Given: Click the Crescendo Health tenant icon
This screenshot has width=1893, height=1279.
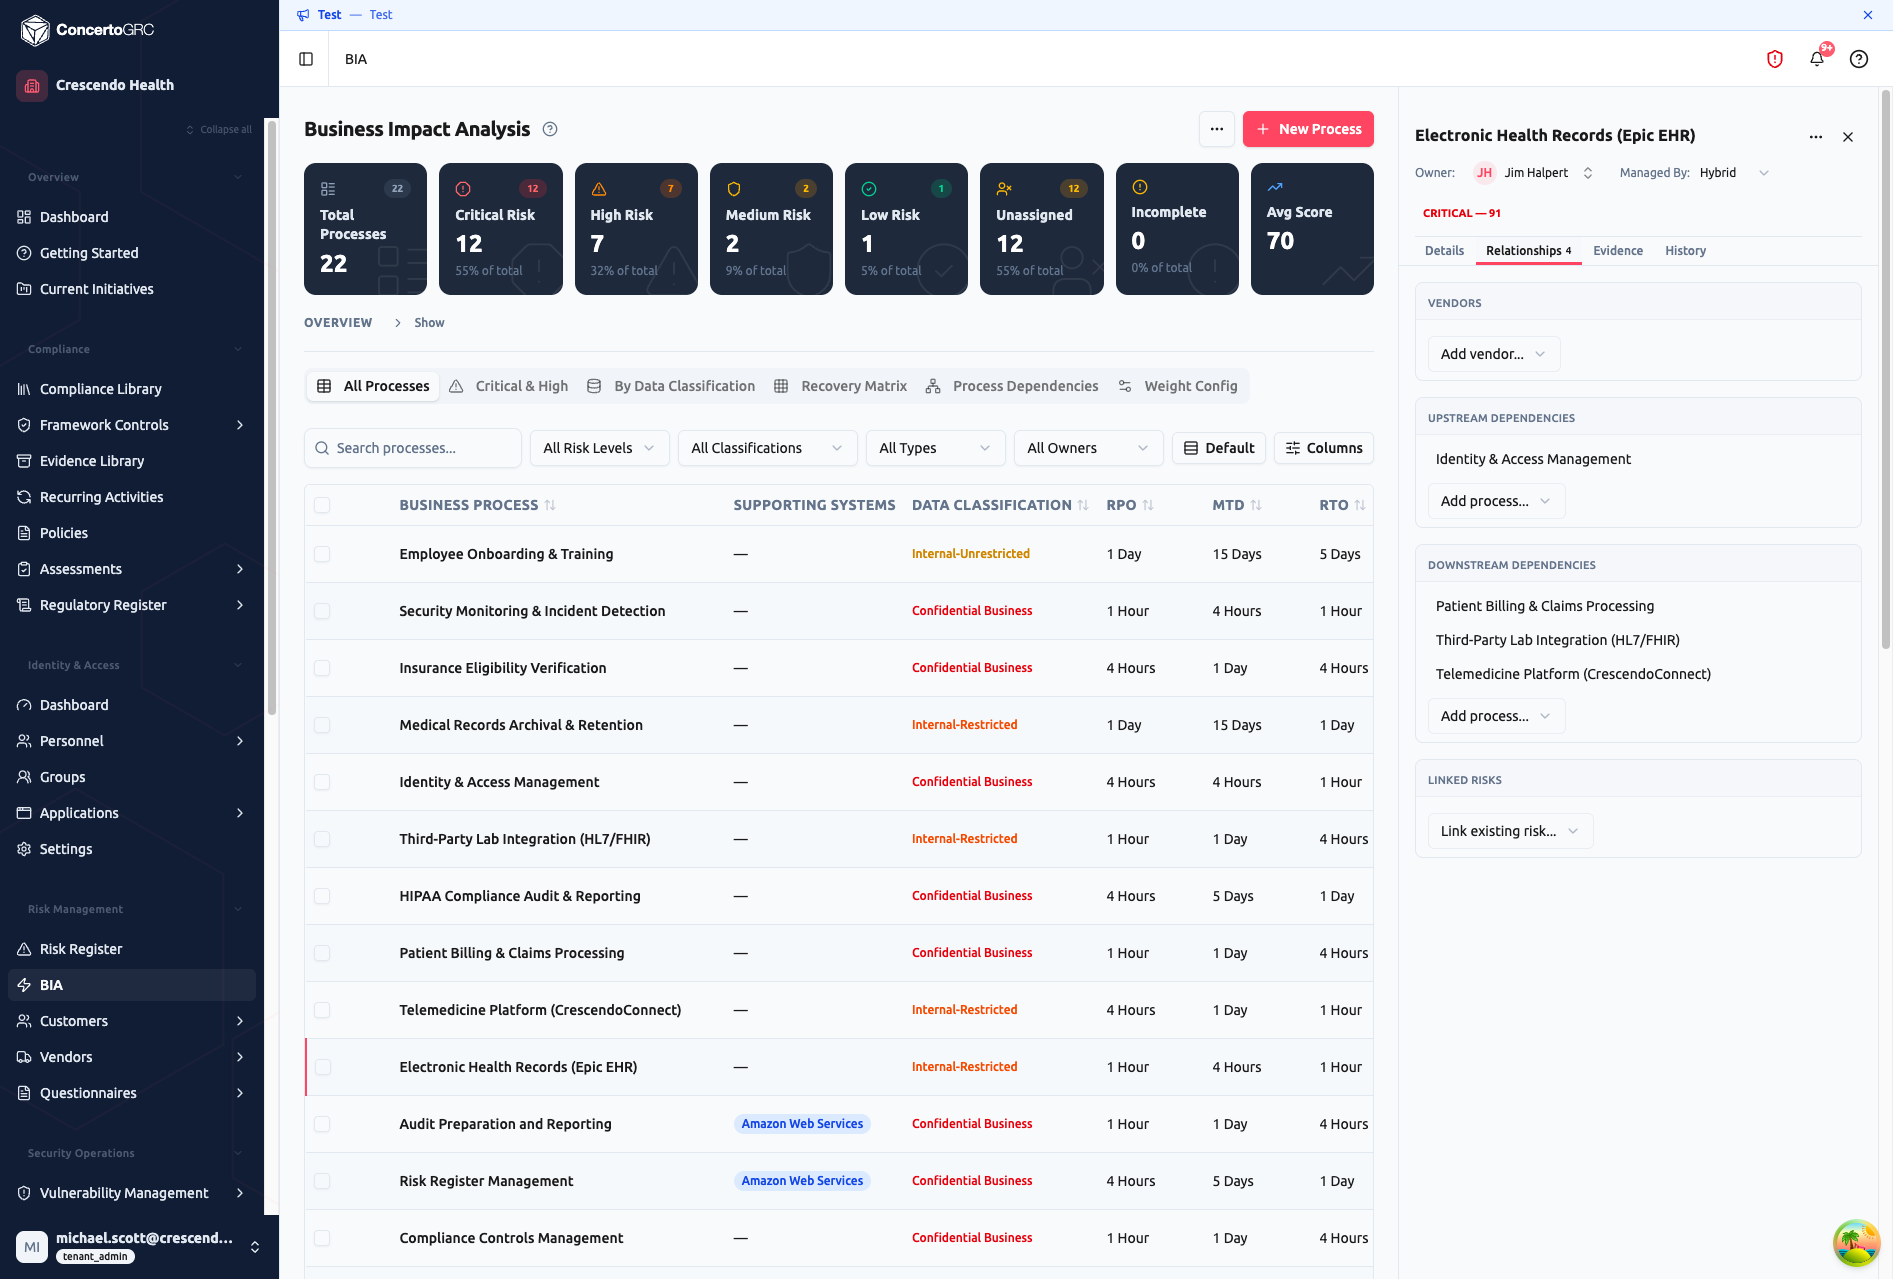Looking at the screenshot, I should coord(32,85).
